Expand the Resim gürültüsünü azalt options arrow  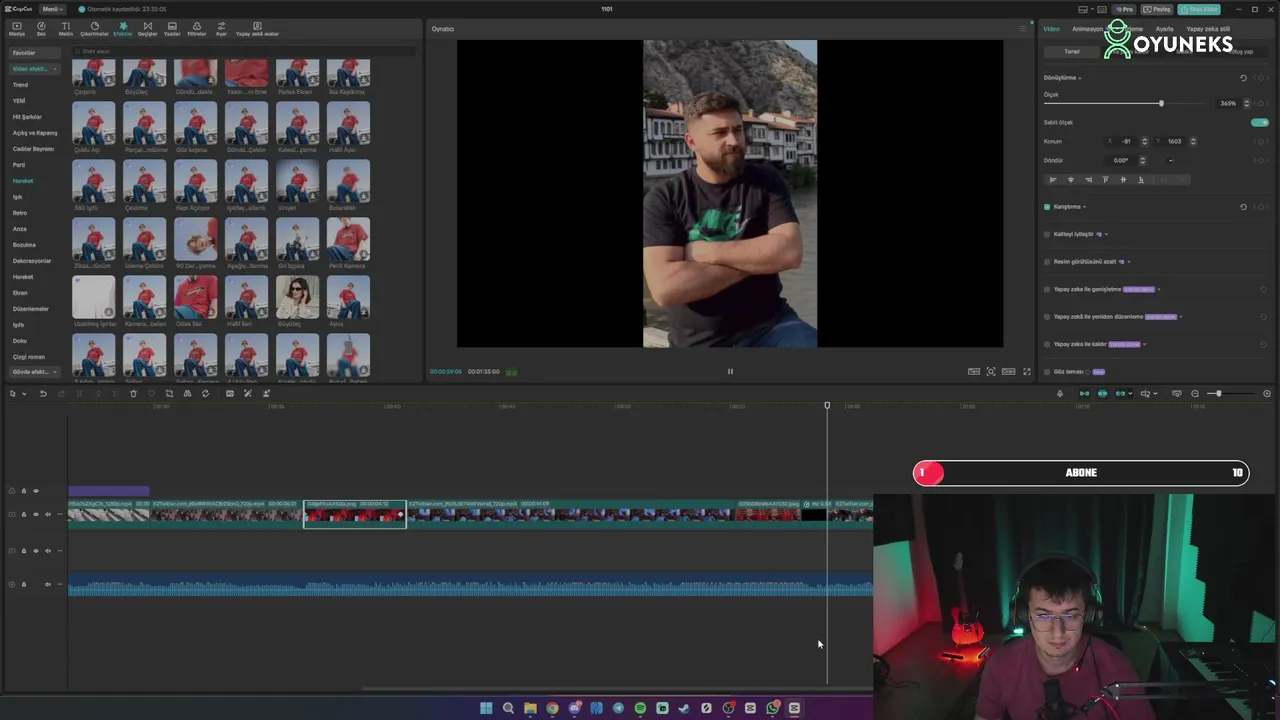[1130, 262]
